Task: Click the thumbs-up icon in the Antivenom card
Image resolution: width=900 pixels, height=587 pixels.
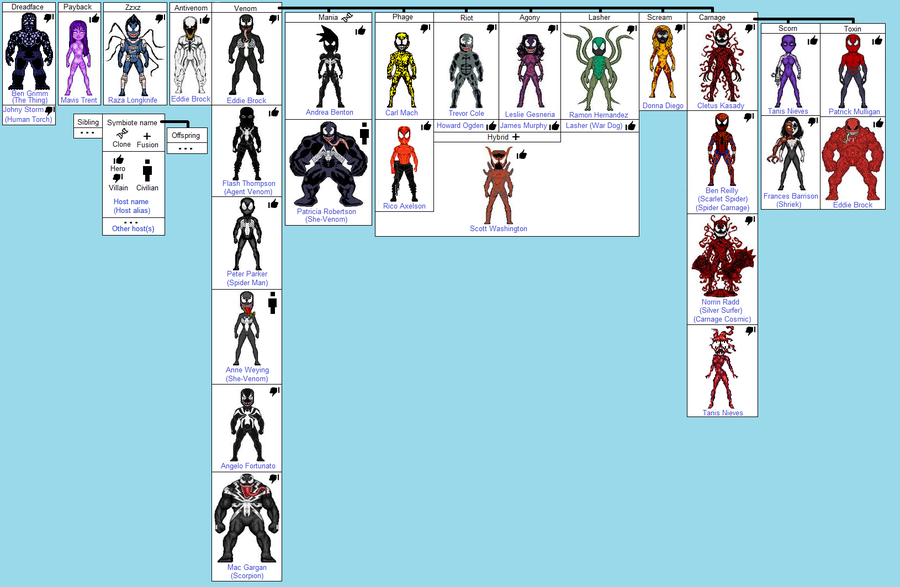Action: [205, 20]
